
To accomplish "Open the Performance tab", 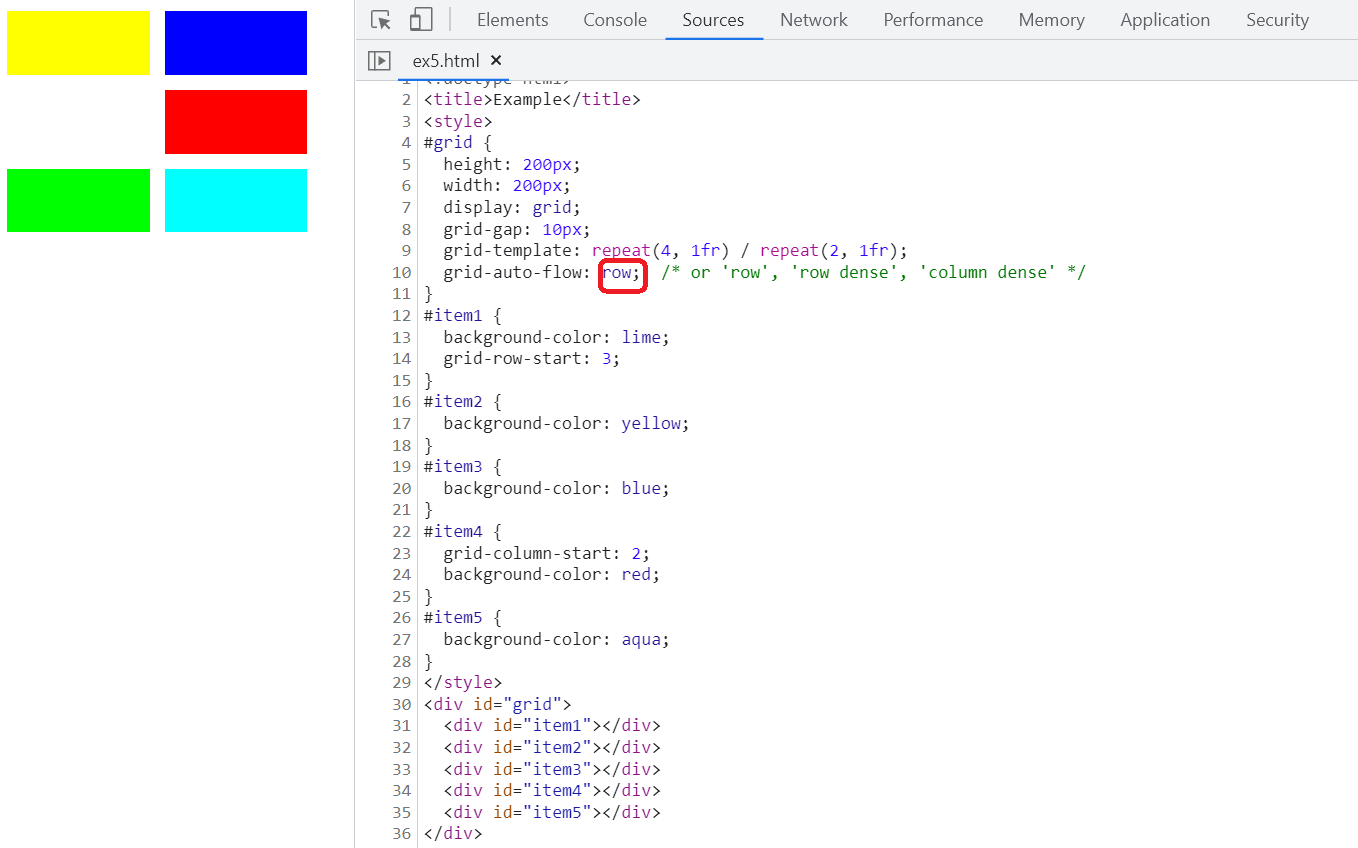I will pyautogui.click(x=933, y=20).
